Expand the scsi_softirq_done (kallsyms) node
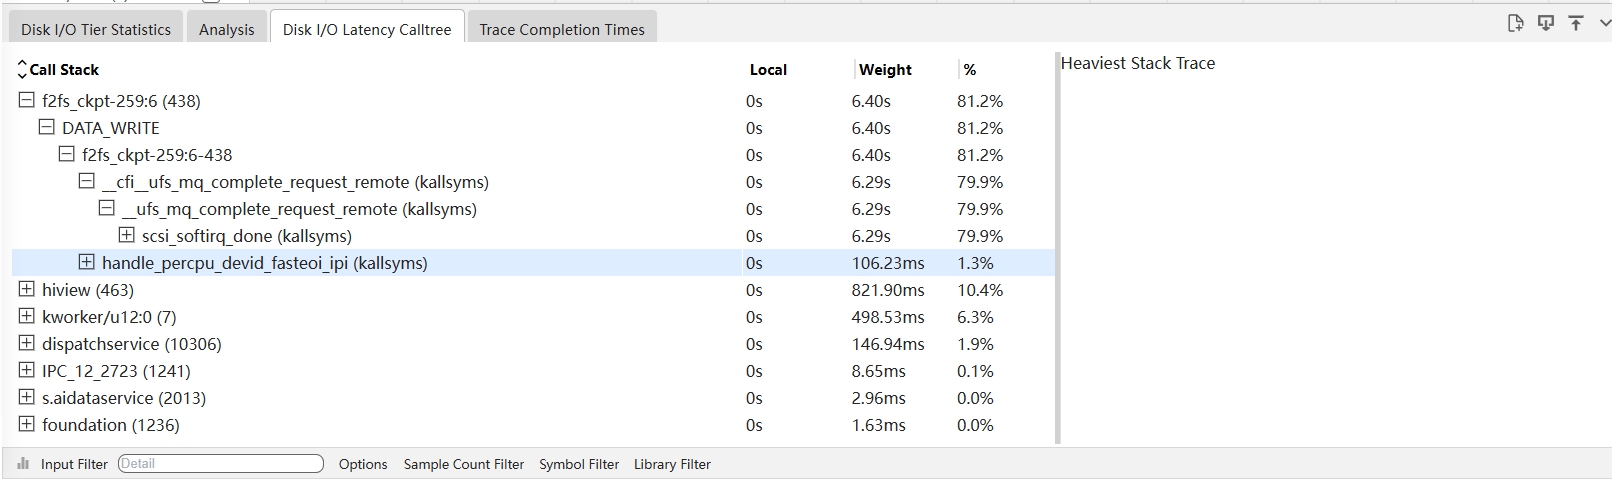Viewport: 1612px width, 479px height. (126, 235)
